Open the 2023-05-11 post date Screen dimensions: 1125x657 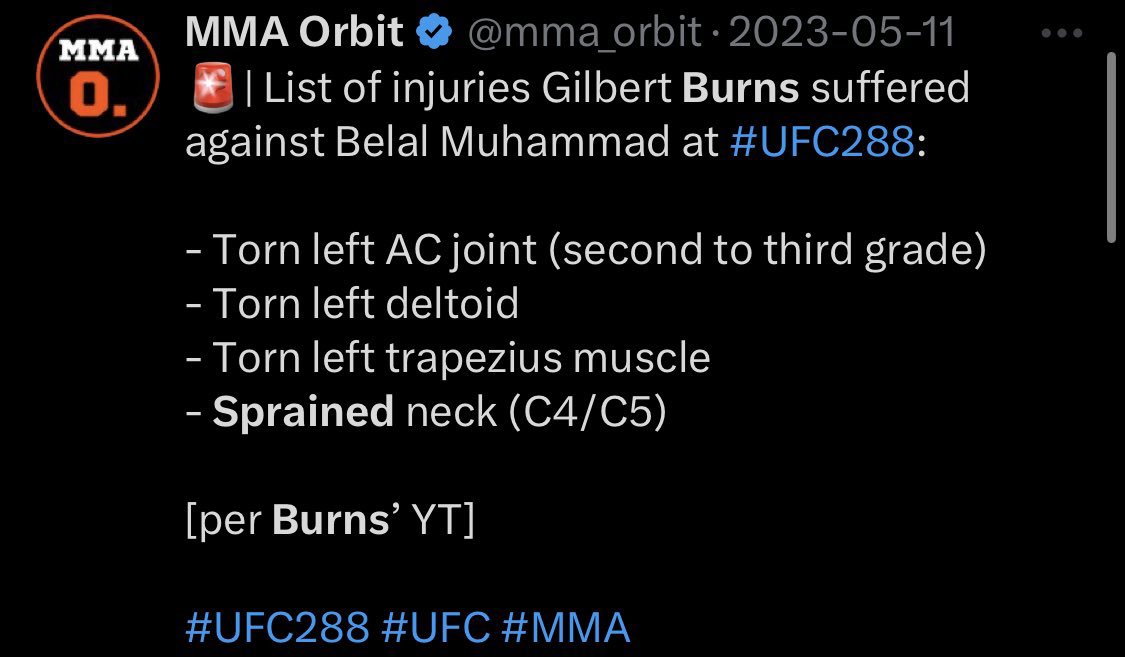pyautogui.click(x=842, y=33)
